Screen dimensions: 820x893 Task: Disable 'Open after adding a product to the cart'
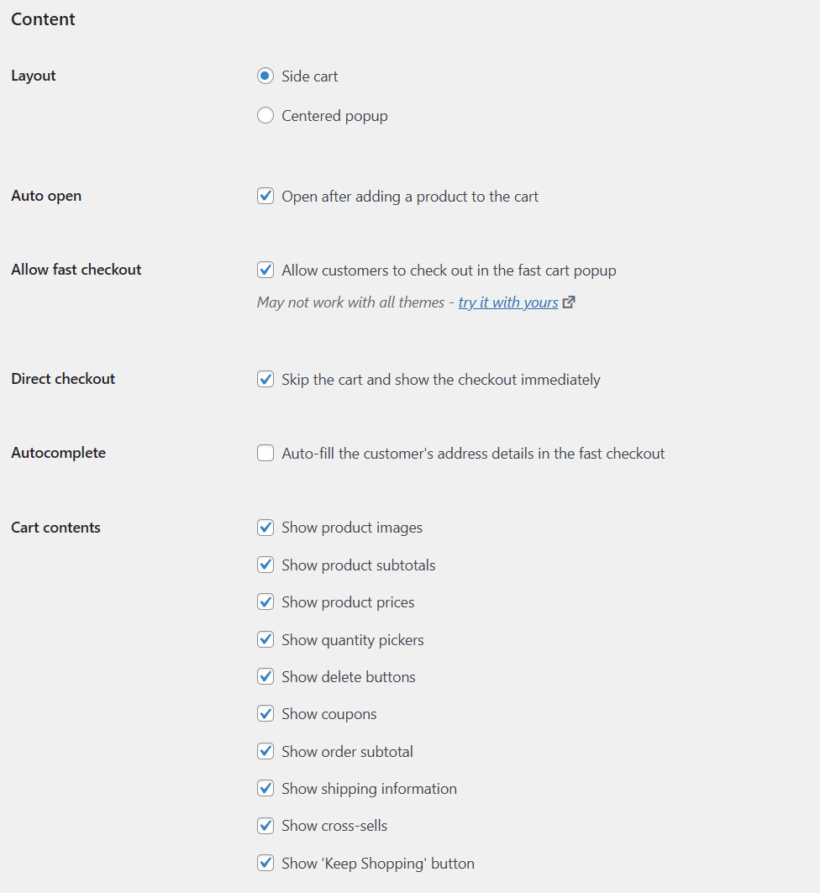(265, 196)
